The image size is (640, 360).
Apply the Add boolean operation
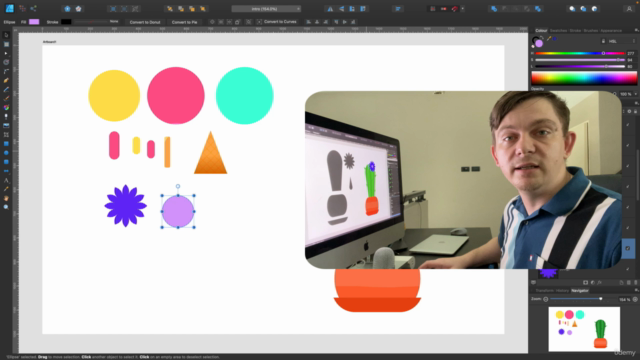tap(494, 9)
